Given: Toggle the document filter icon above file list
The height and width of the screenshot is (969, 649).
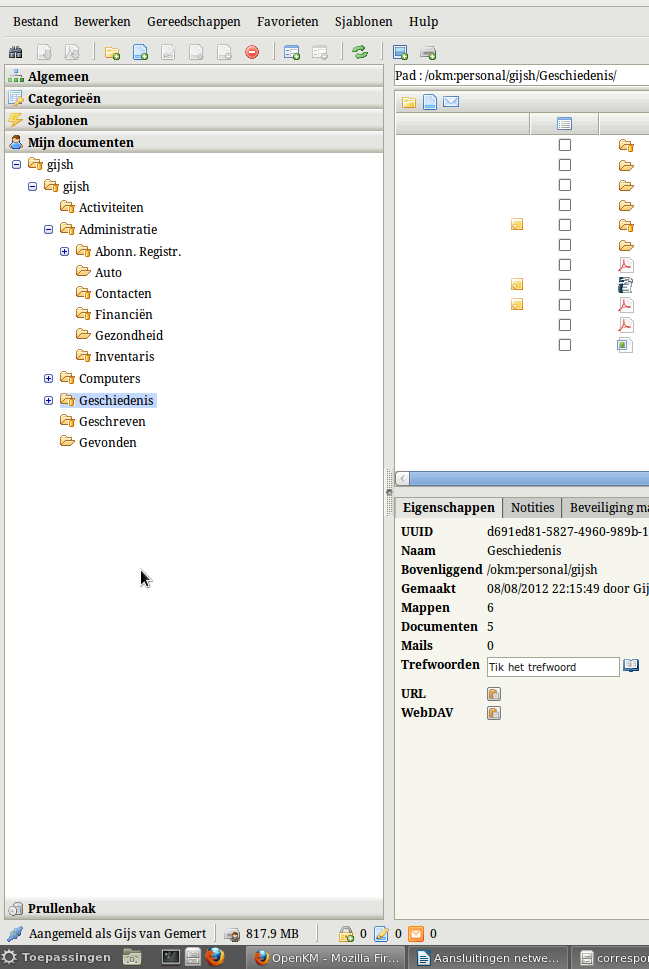Looking at the screenshot, I should 430,102.
